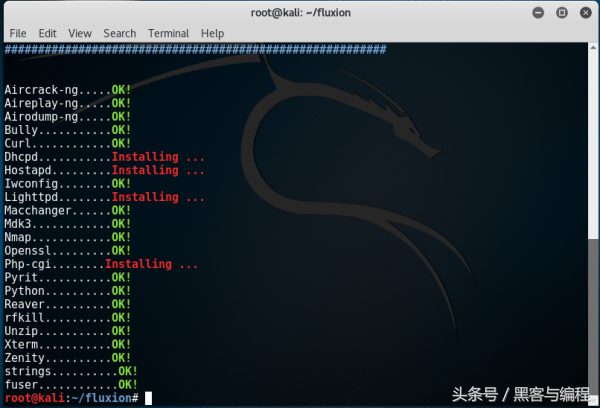Click the strings OK line
Screen dimensions: 600x408
coord(71,371)
